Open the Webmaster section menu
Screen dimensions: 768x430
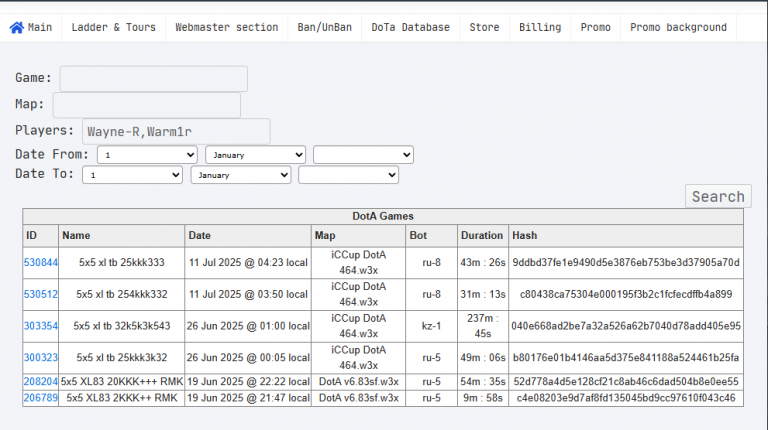[227, 27]
